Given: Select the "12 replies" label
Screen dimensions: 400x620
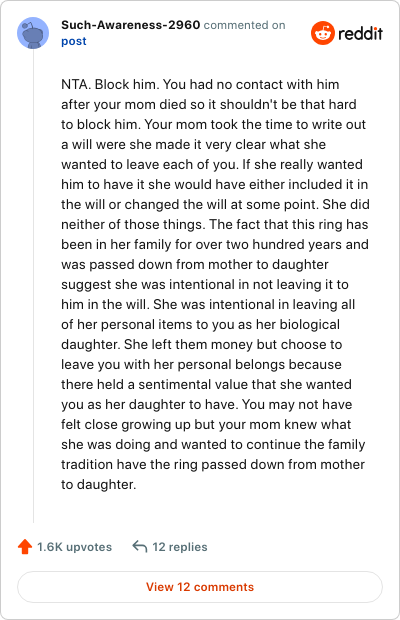Looking at the screenshot, I should (180, 547).
